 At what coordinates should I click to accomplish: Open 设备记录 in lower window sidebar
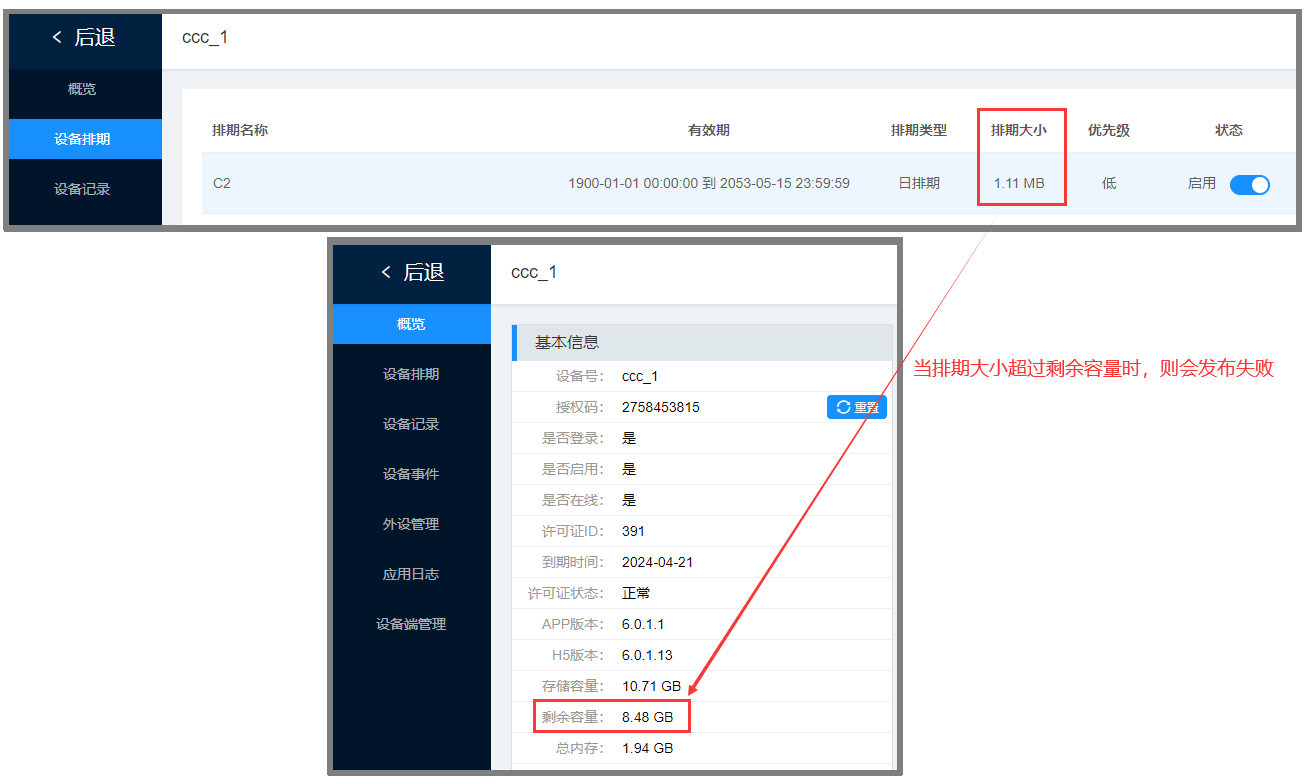pos(412,424)
